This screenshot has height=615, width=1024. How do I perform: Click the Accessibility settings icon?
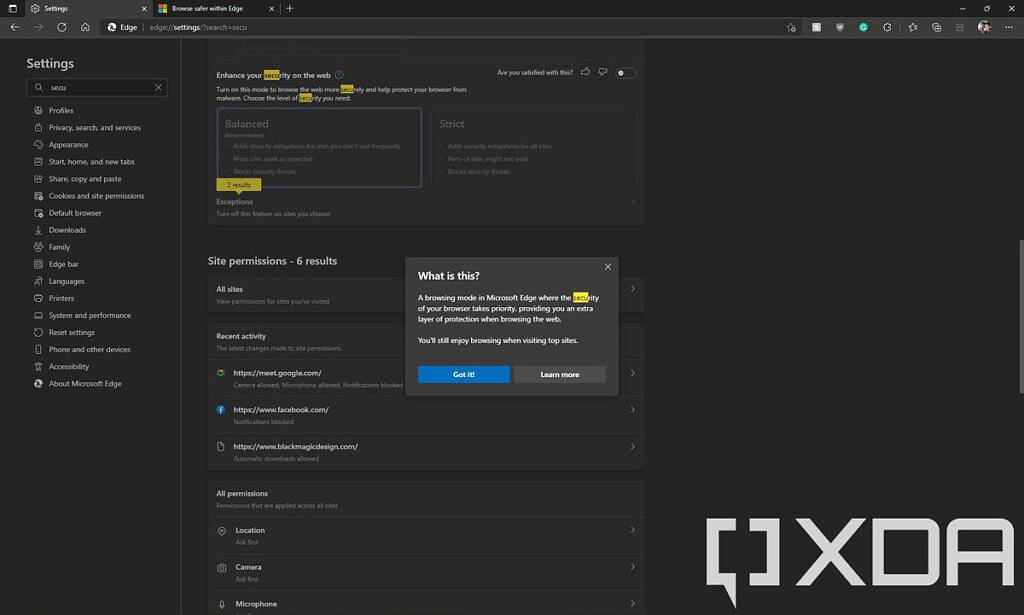point(37,366)
